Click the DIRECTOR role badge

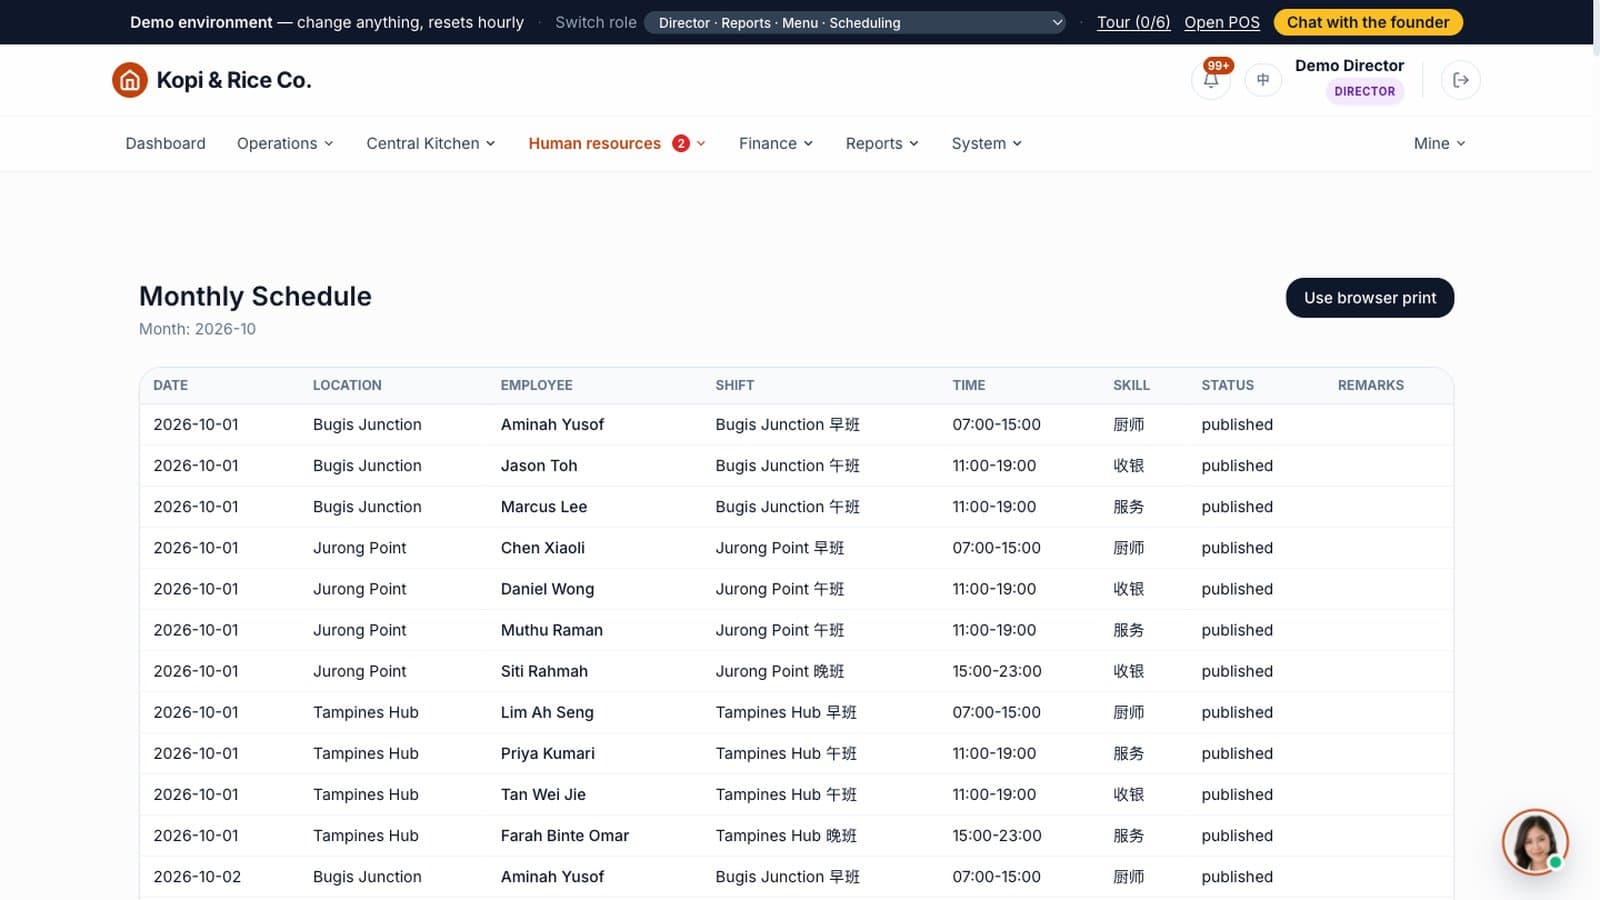1364,91
